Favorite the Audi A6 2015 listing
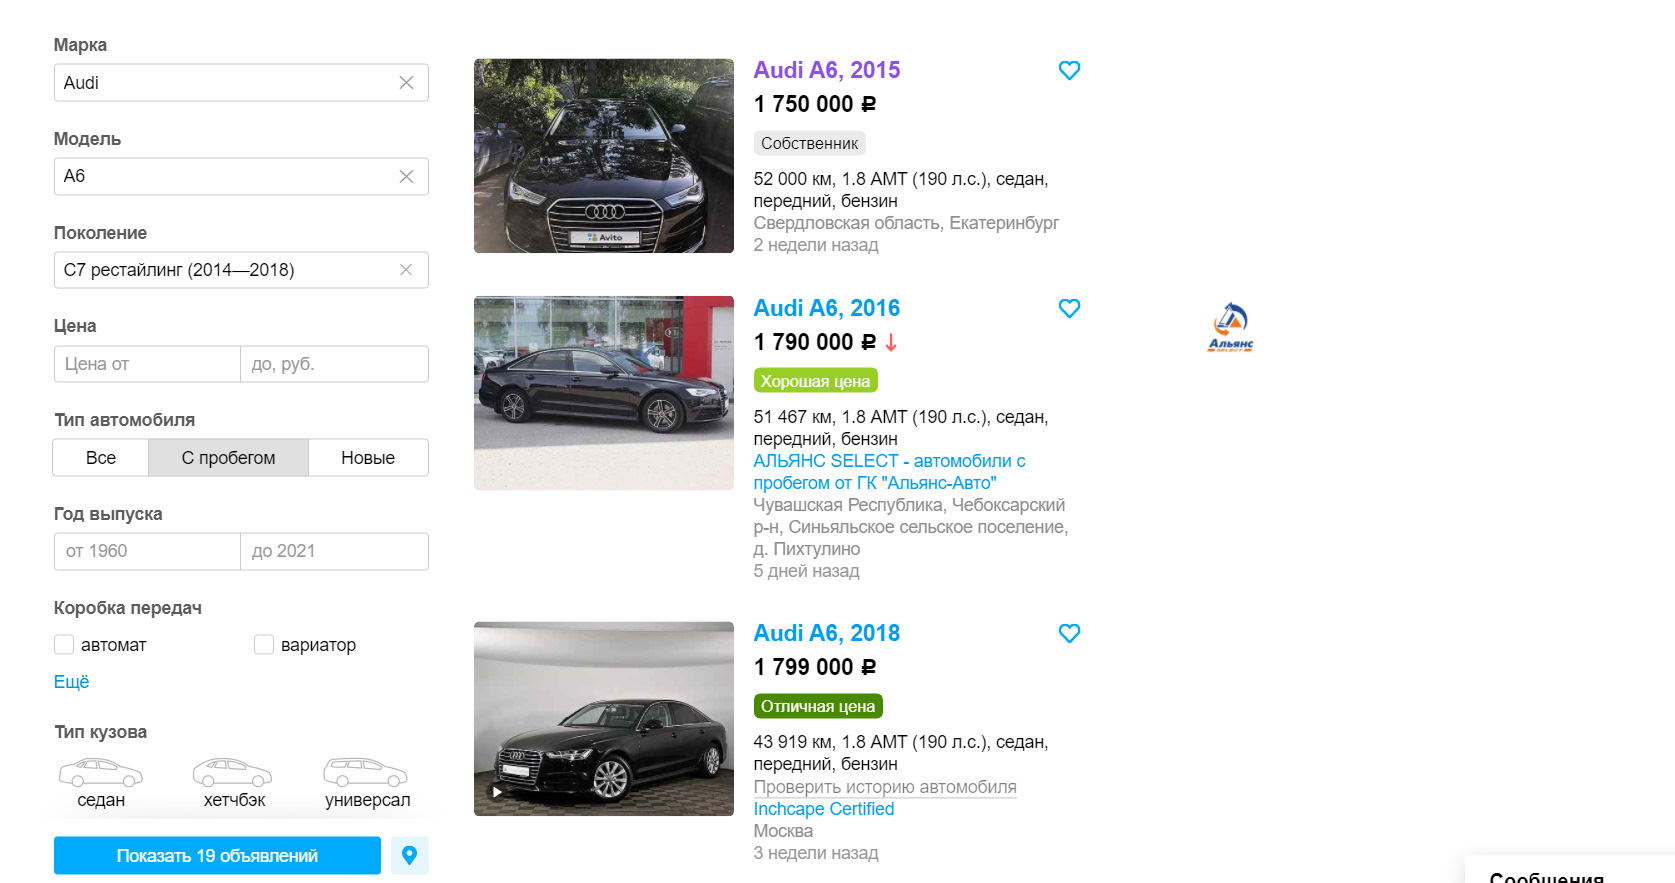Screen dimensions: 1675x883 pos(1069,71)
